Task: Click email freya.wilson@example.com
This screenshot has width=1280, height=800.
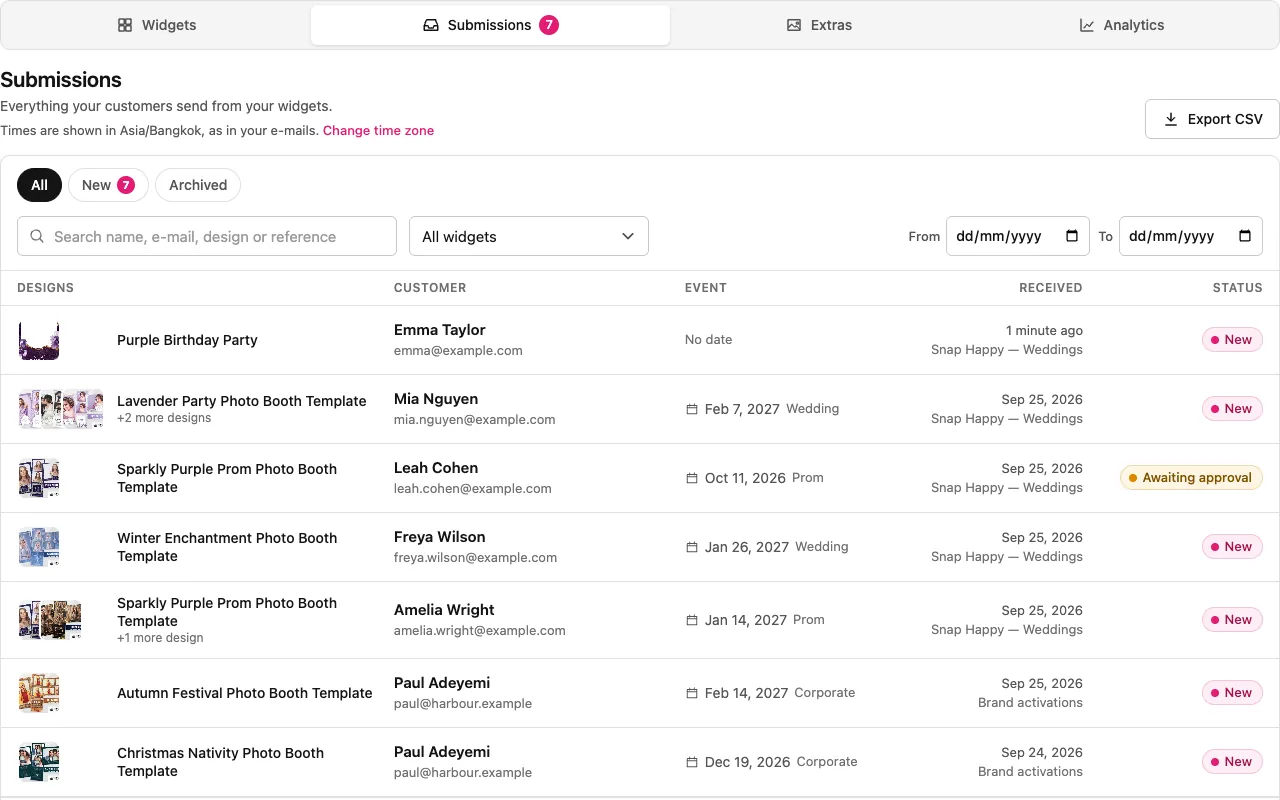Action: click(x=476, y=558)
